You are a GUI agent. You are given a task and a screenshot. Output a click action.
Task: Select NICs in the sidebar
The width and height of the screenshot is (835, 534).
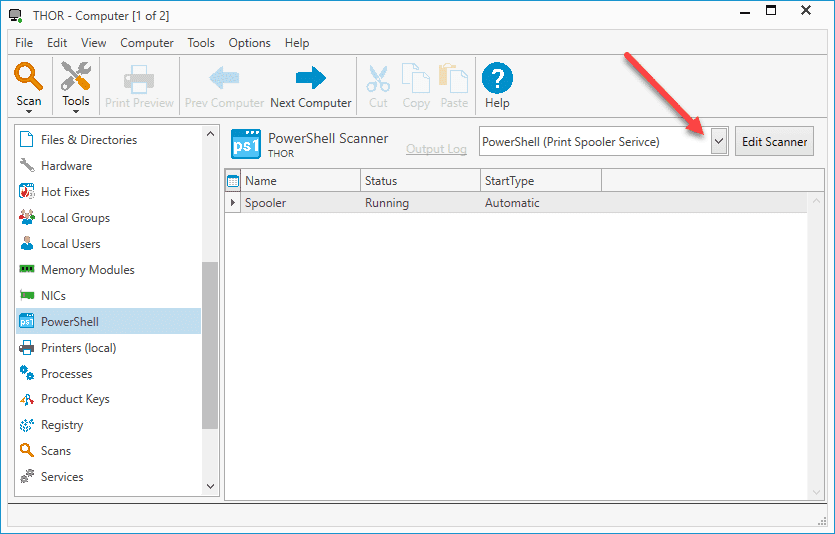109,295
